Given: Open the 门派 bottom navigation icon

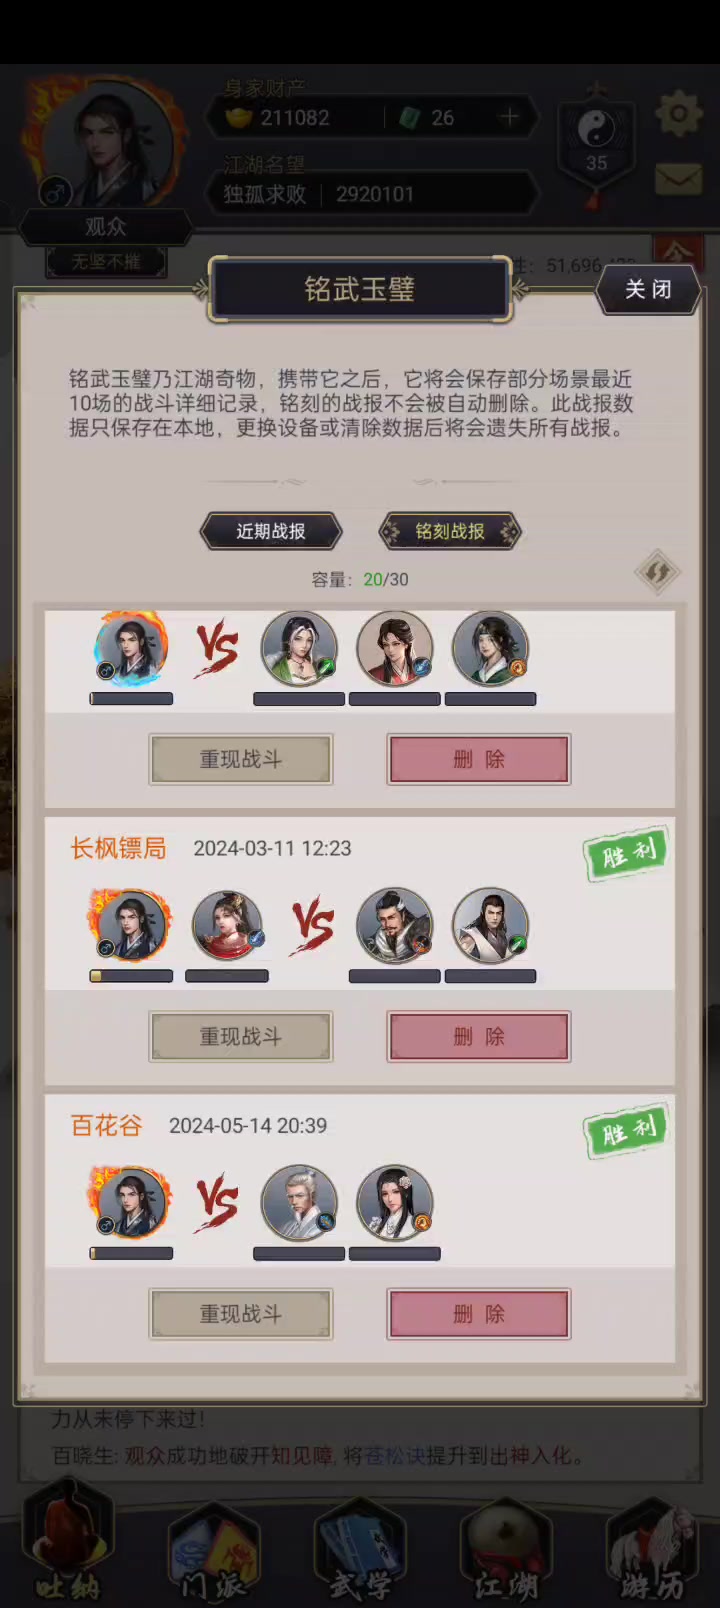Looking at the screenshot, I should 213,1552.
